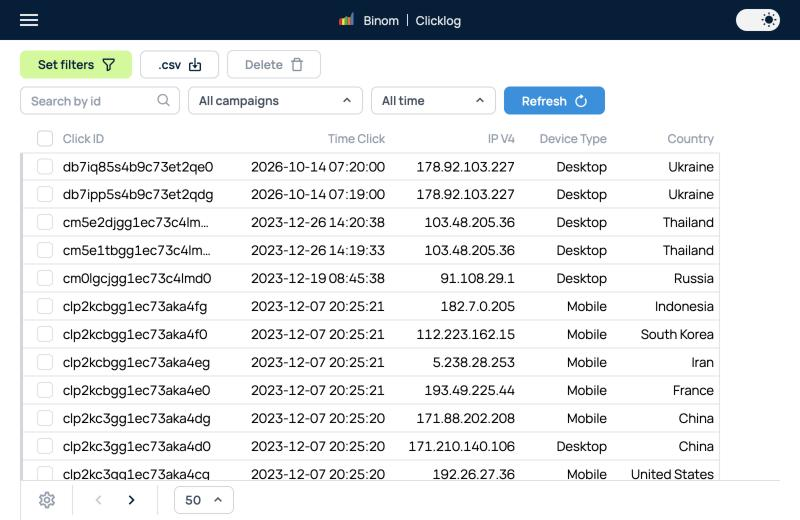Click IP 193.49.225.44
This screenshot has width=800, height=520.
tap(469, 390)
